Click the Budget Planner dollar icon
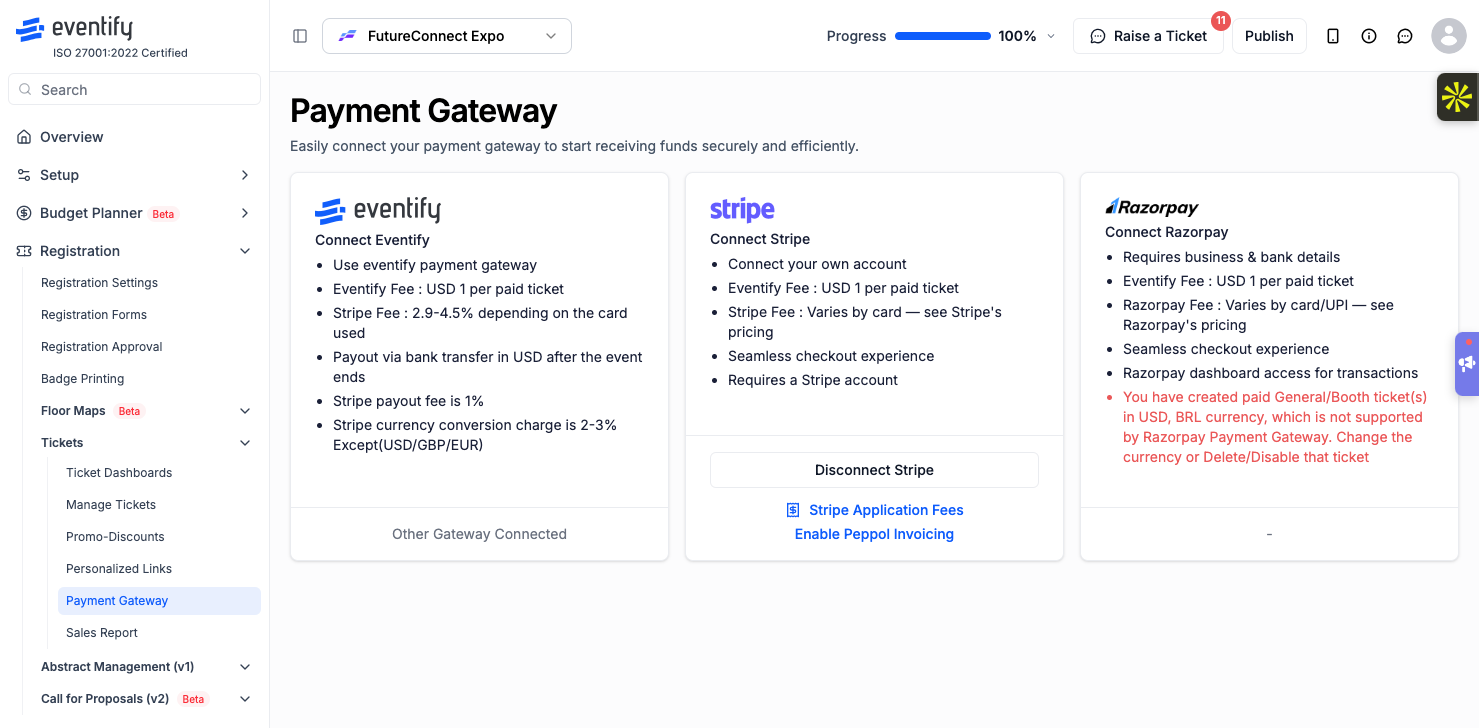The height and width of the screenshot is (728, 1479). (x=24, y=213)
